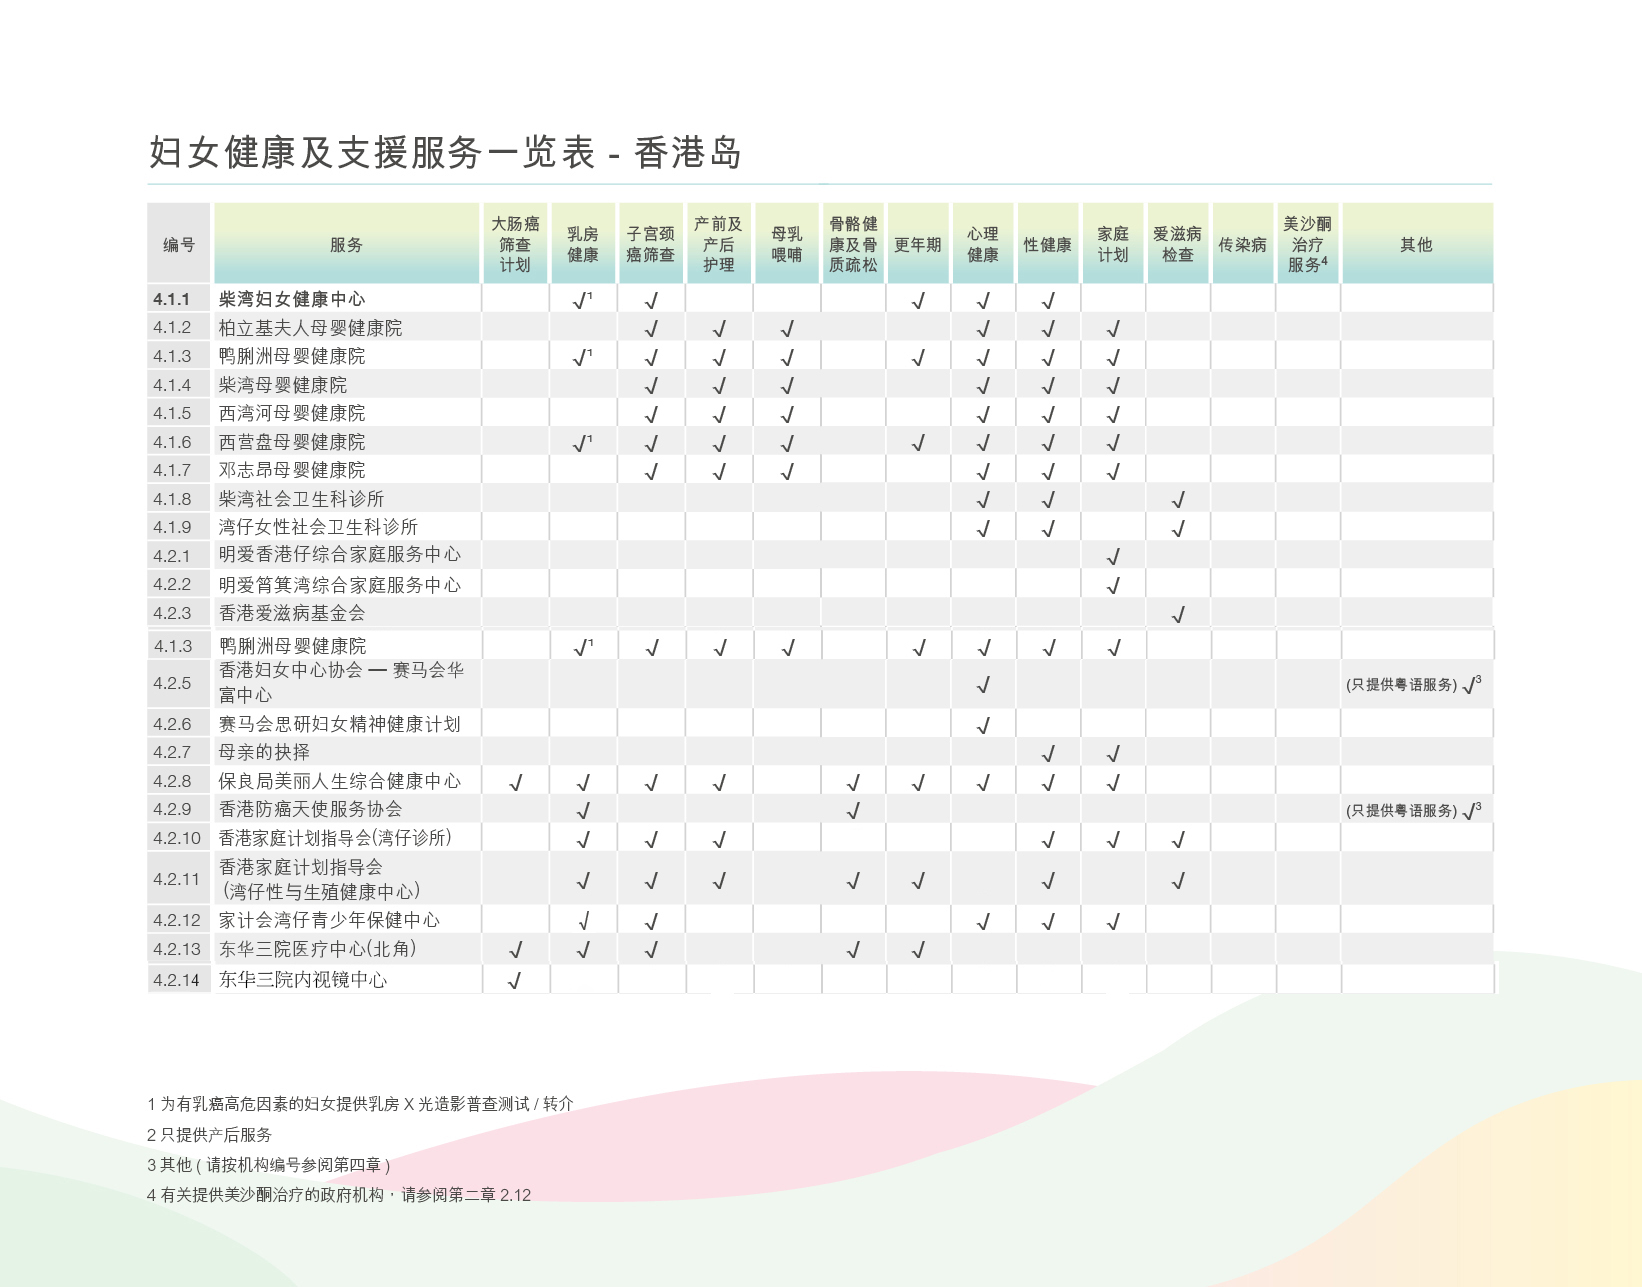The image size is (1642, 1287).
Task: Click the checkmark in 东华三院内视镜中心 row
Action: pyautogui.click(x=515, y=981)
